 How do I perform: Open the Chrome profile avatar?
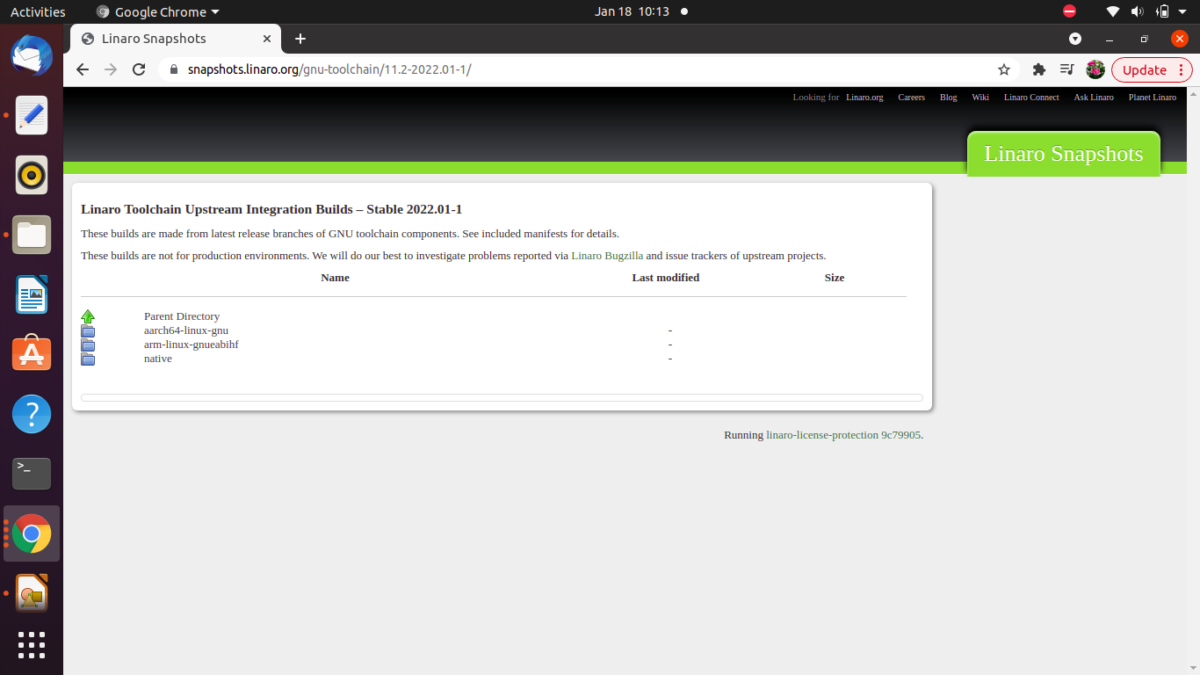[1095, 70]
